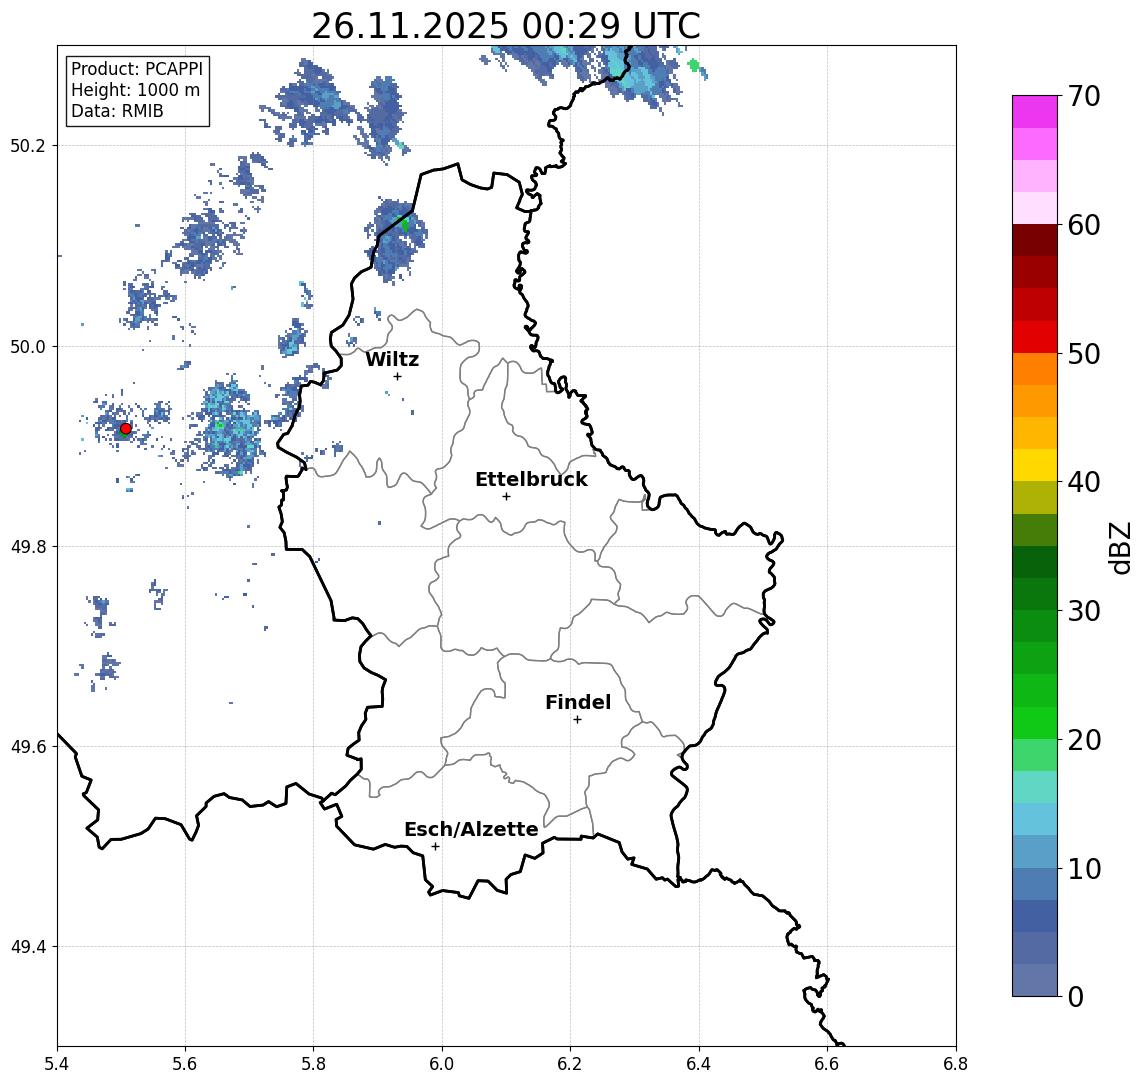The image size is (1145, 1084).
Task: Click the 'Esch/Alzette' city label
Action: tap(471, 829)
